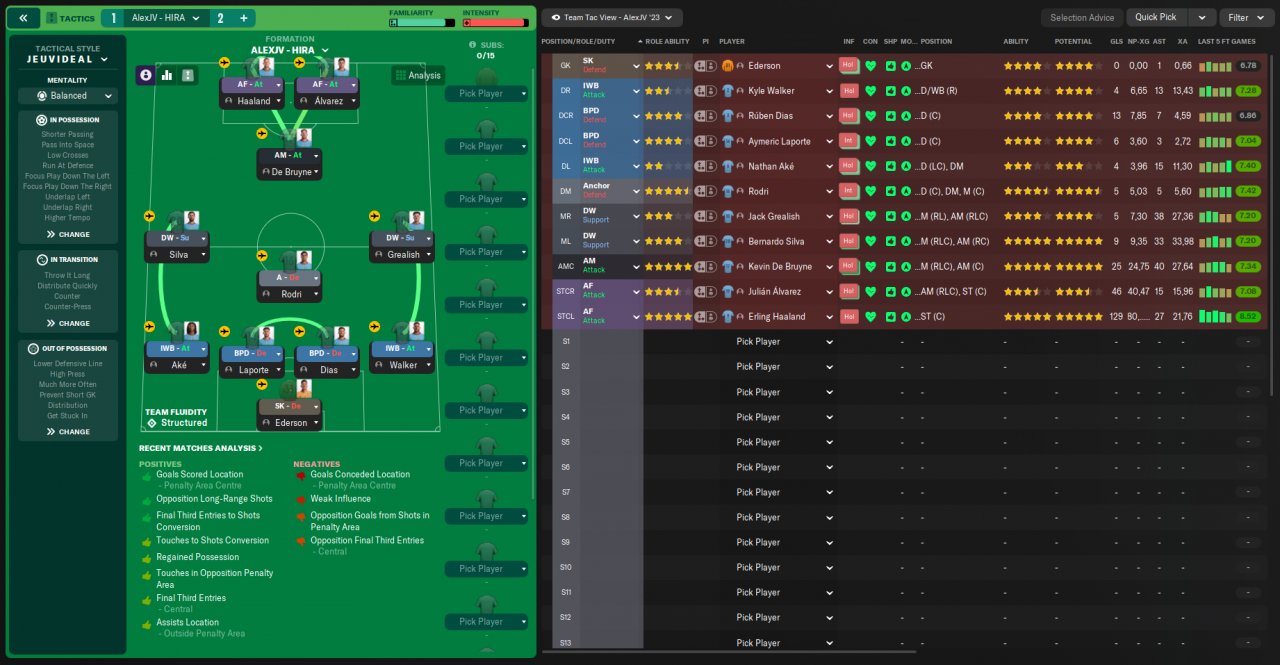
Task: Click the subs info icon
Action: [x=473, y=45]
